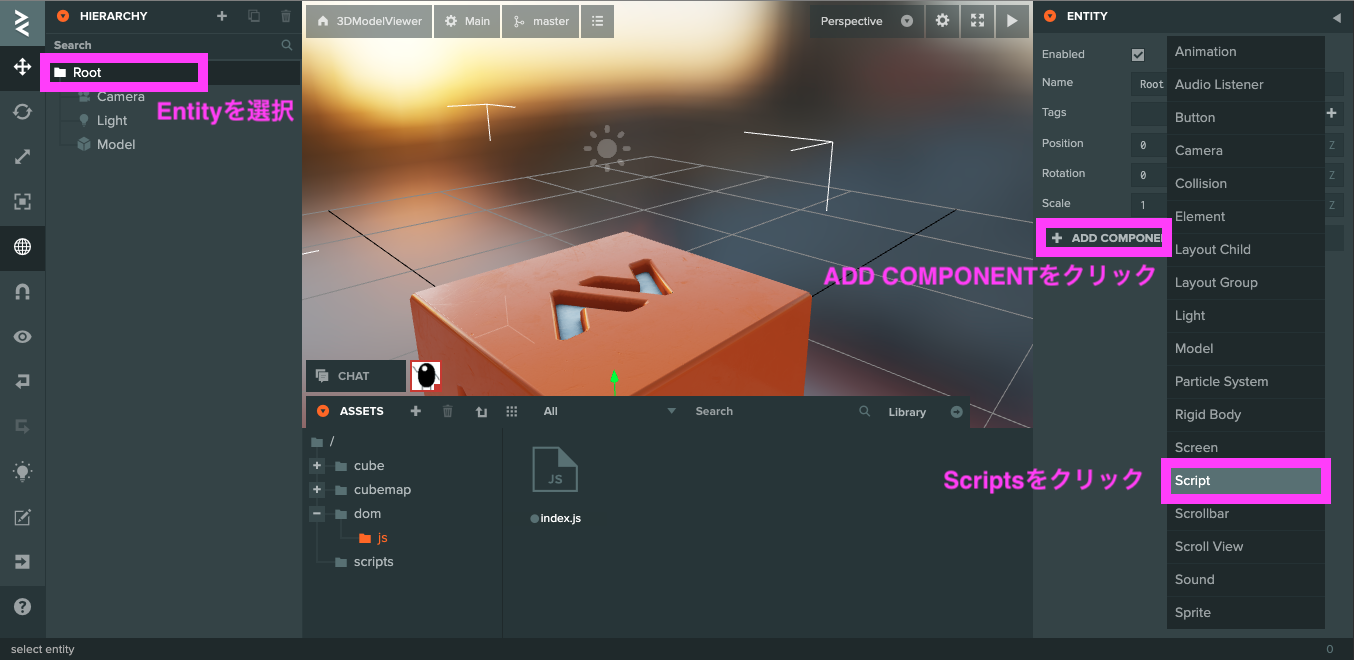Image resolution: width=1354 pixels, height=660 pixels.
Task: Click the Library arrow icon
Action: coord(956,412)
